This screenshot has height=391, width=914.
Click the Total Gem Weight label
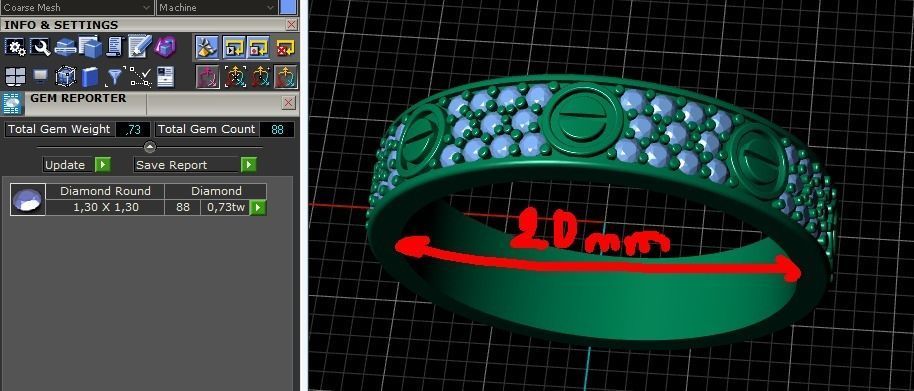[59, 129]
